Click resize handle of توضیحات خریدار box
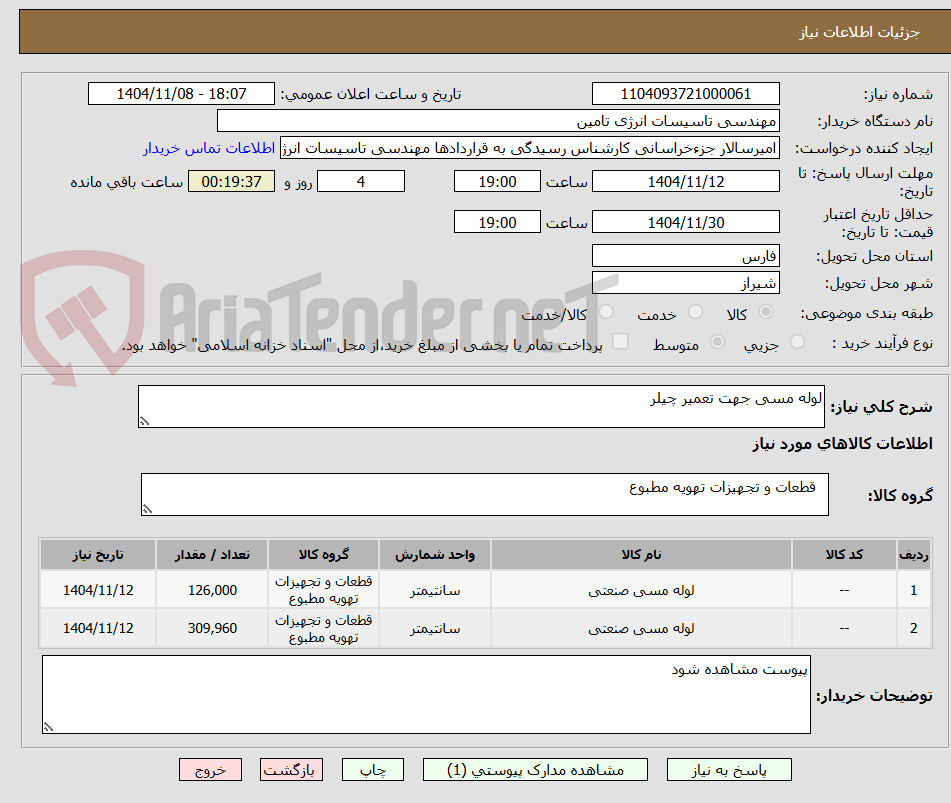 (49, 727)
